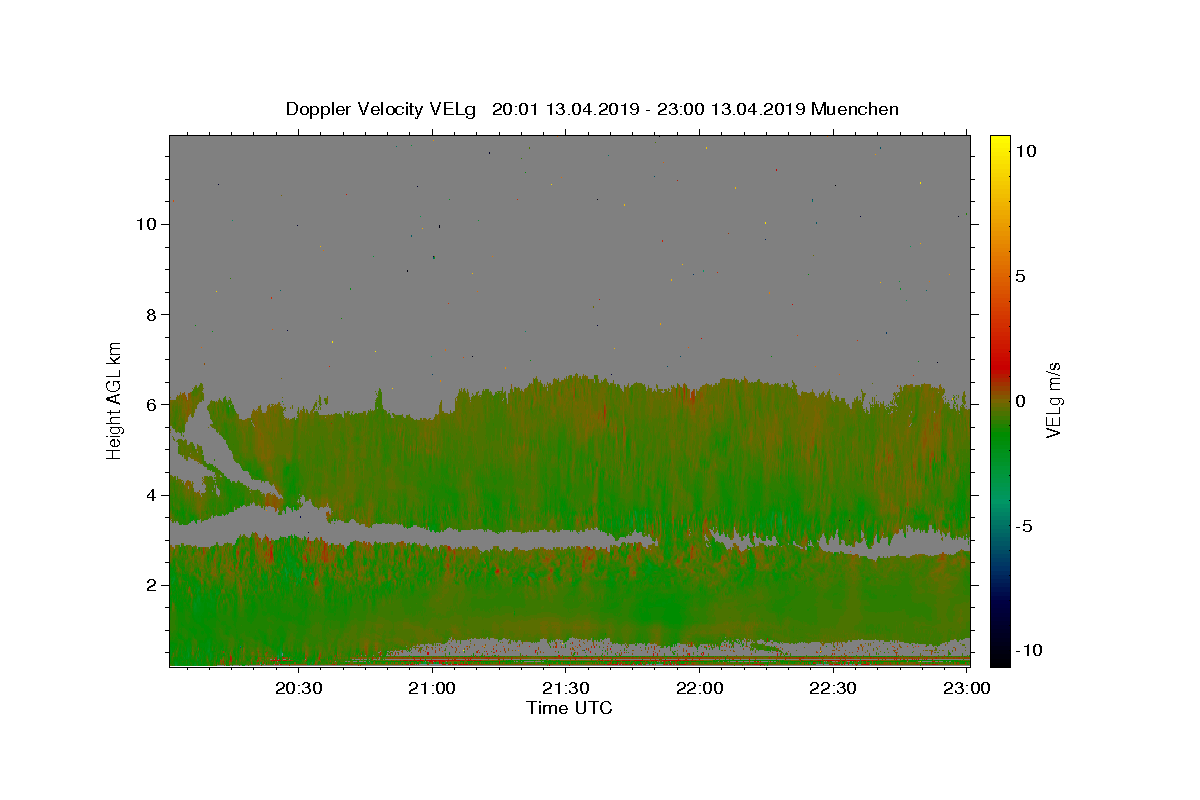Click the 22:30 time tick label
Viewport: 1200px width, 800px height.
click(833, 688)
